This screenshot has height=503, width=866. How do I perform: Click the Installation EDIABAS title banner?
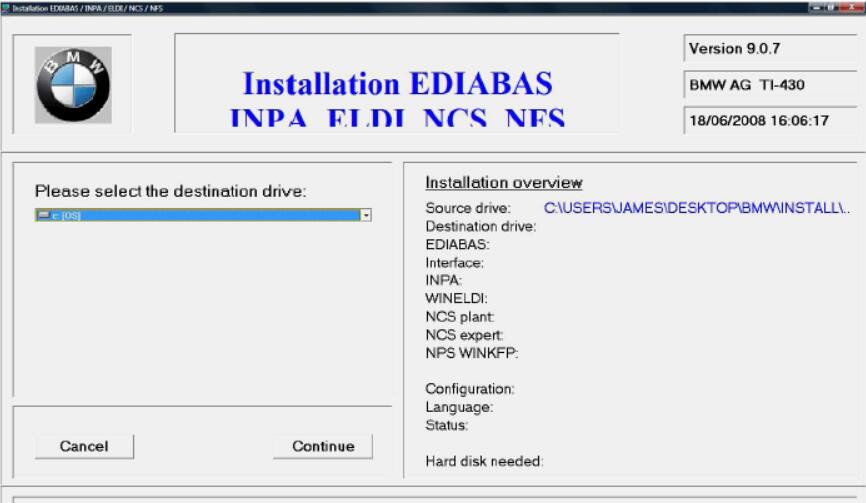[x=397, y=83]
